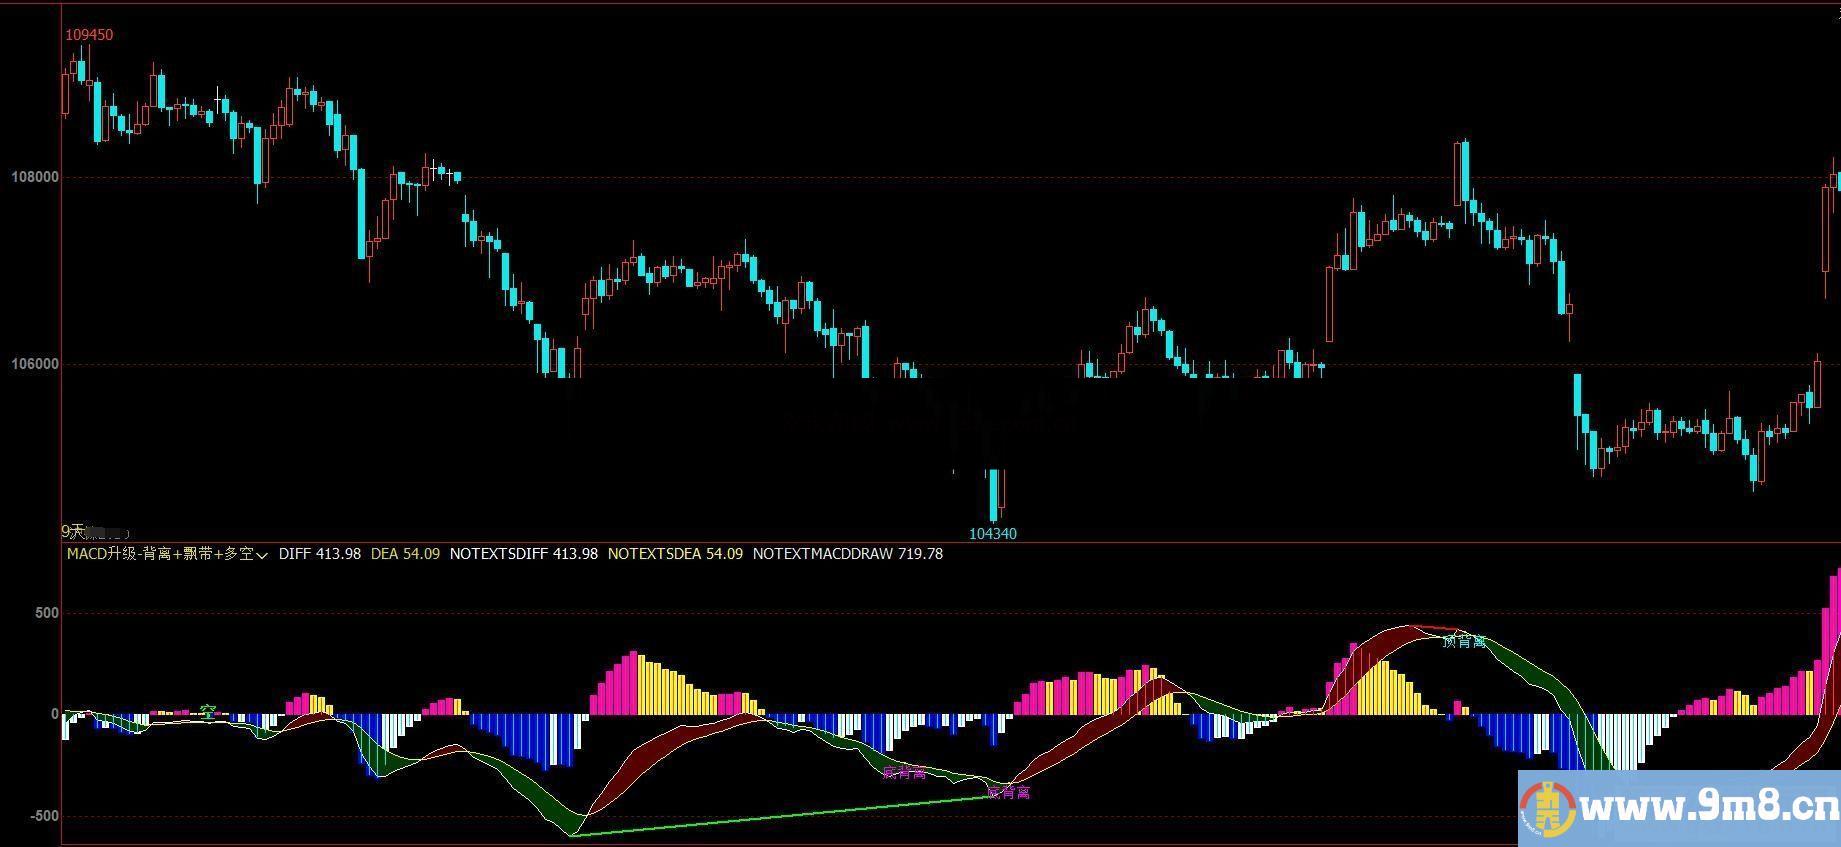Image resolution: width=1841 pixels, height=847 pixels.
Task: Click the 0 MACD axis label
Action: 55,714
